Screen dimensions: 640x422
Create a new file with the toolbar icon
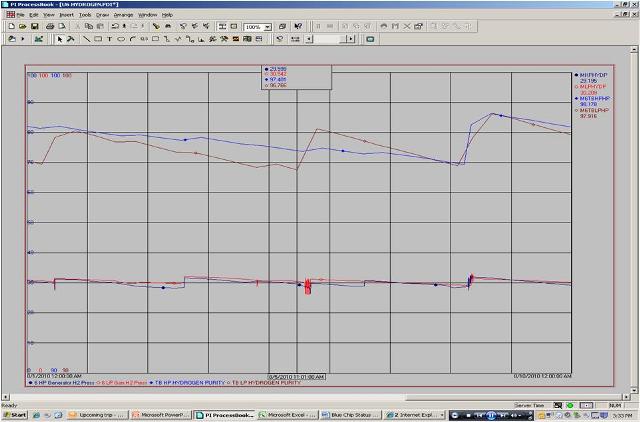click(x=11, y=27)
